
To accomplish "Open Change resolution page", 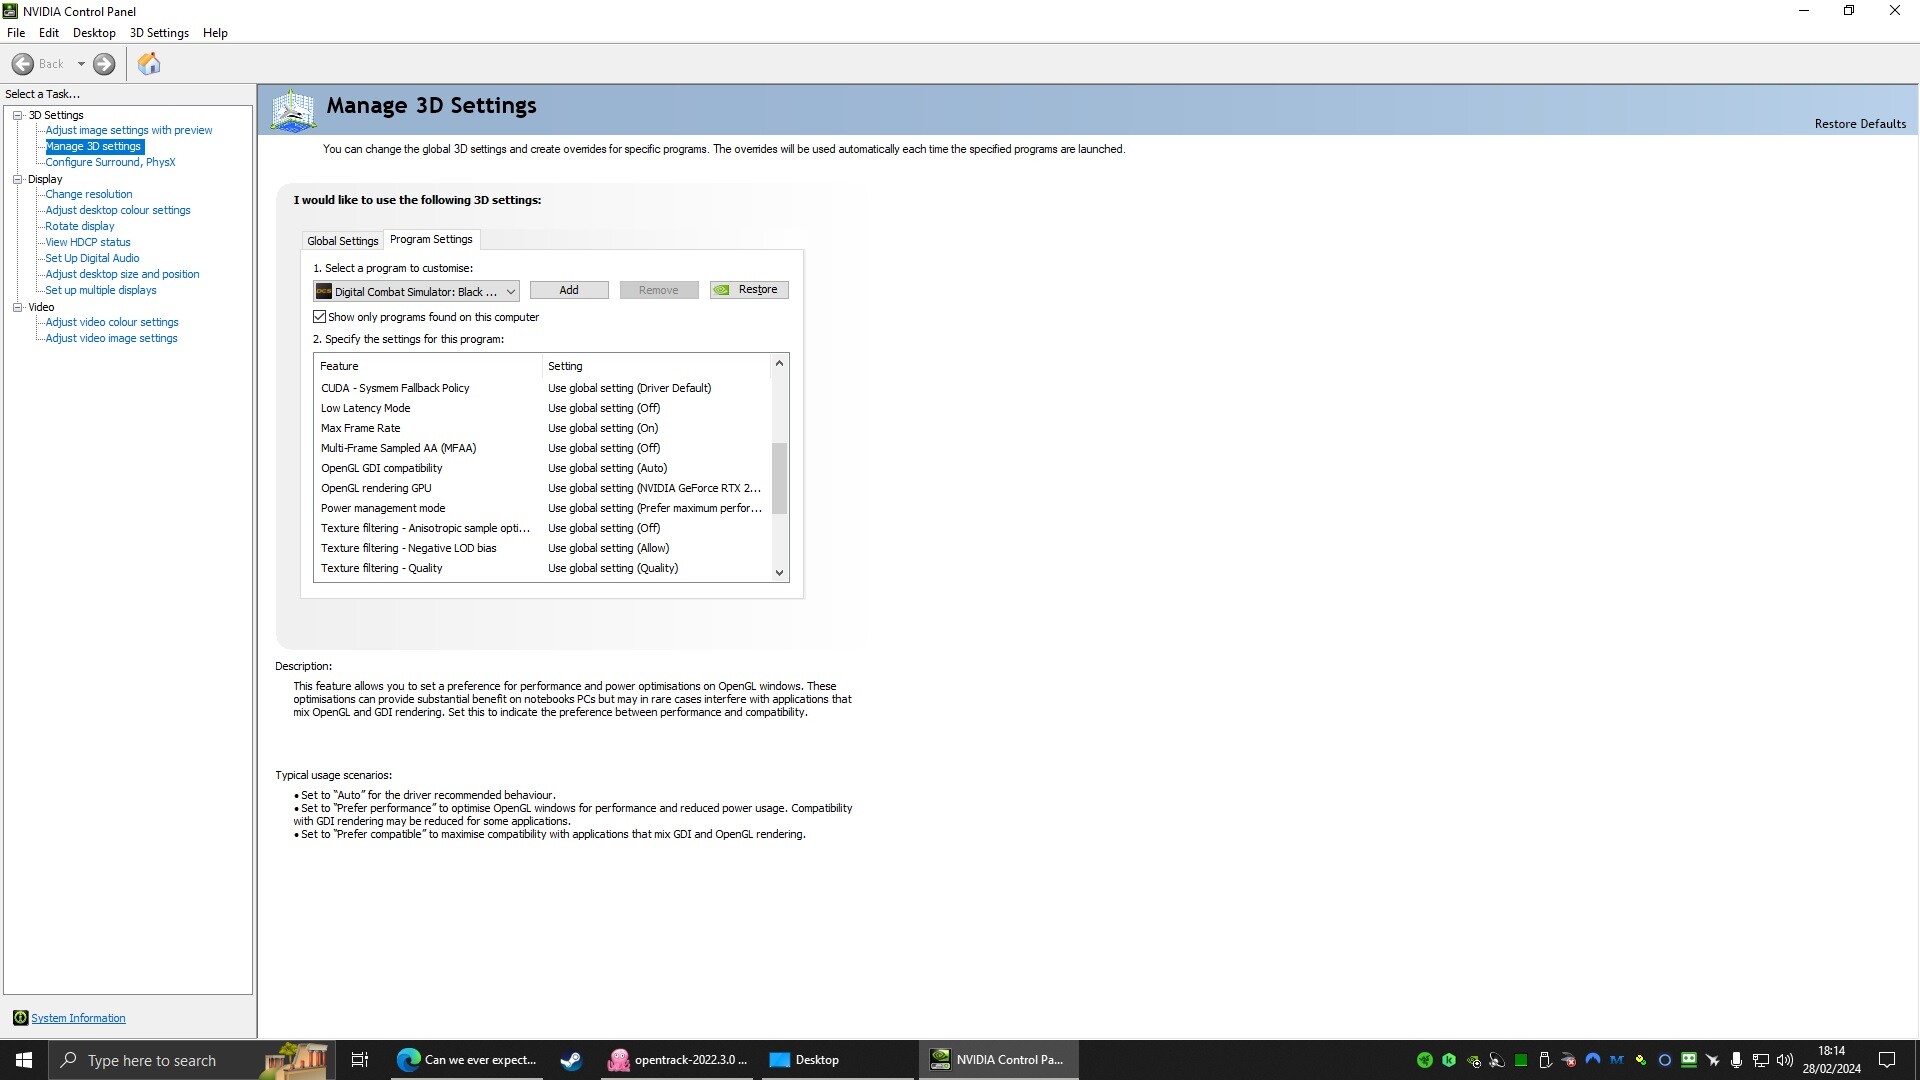I will [89, 194].
